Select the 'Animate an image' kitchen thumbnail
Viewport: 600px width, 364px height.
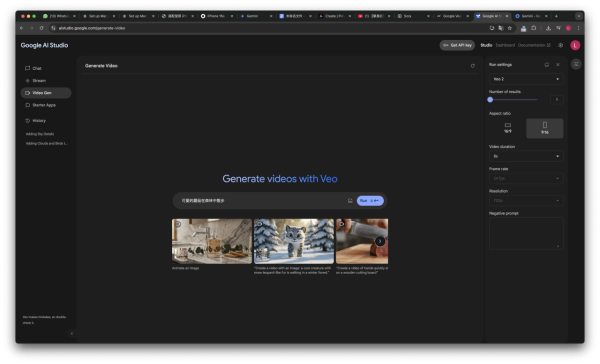click(212, 241)
